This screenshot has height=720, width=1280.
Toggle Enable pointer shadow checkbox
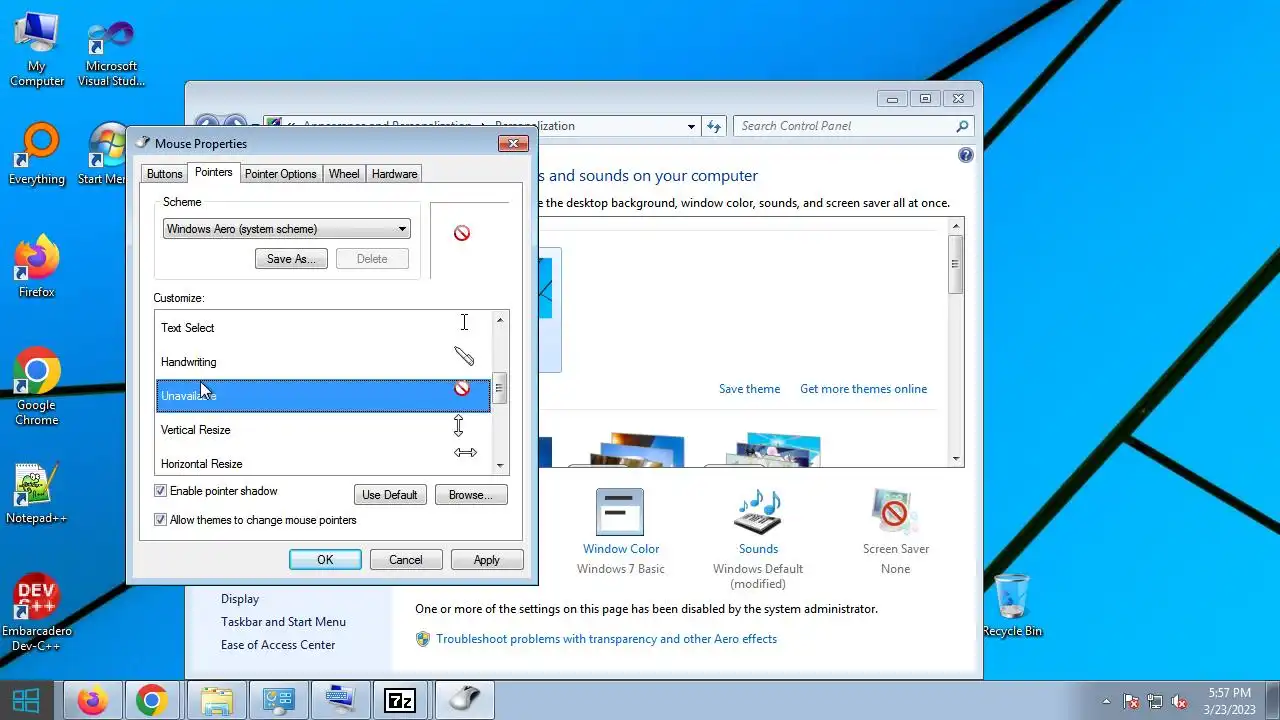click(160, 491)
